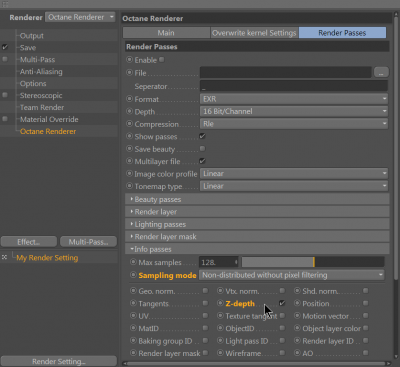Enable the Render layer ID checkbox
Image resolution: width=400 pixels, height=367 pixels.
[366, 340]
